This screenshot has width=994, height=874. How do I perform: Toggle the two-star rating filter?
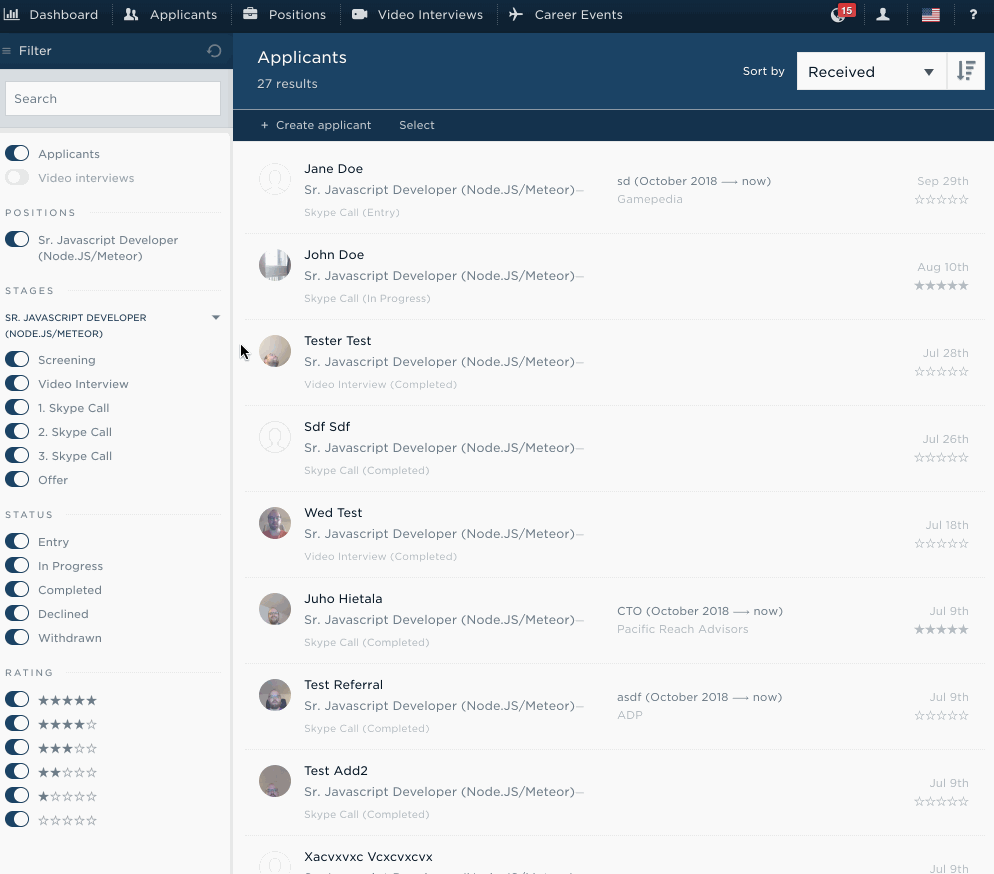click(x=17, y=771)
